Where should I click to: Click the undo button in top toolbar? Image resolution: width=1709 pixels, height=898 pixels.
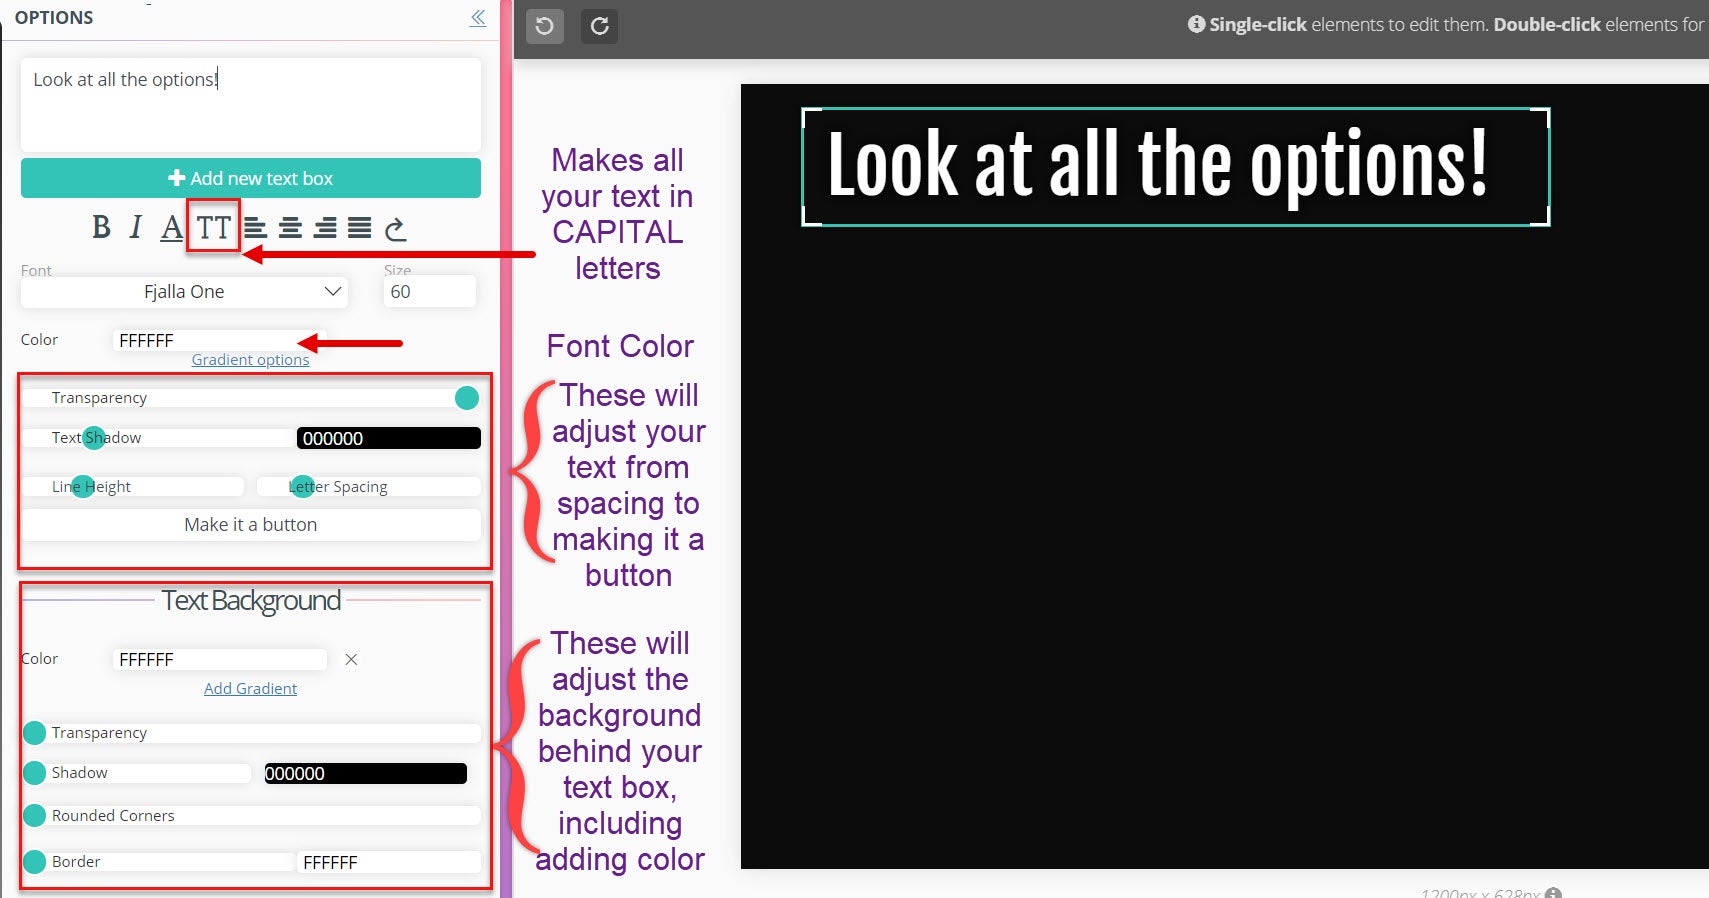(545, 26)
